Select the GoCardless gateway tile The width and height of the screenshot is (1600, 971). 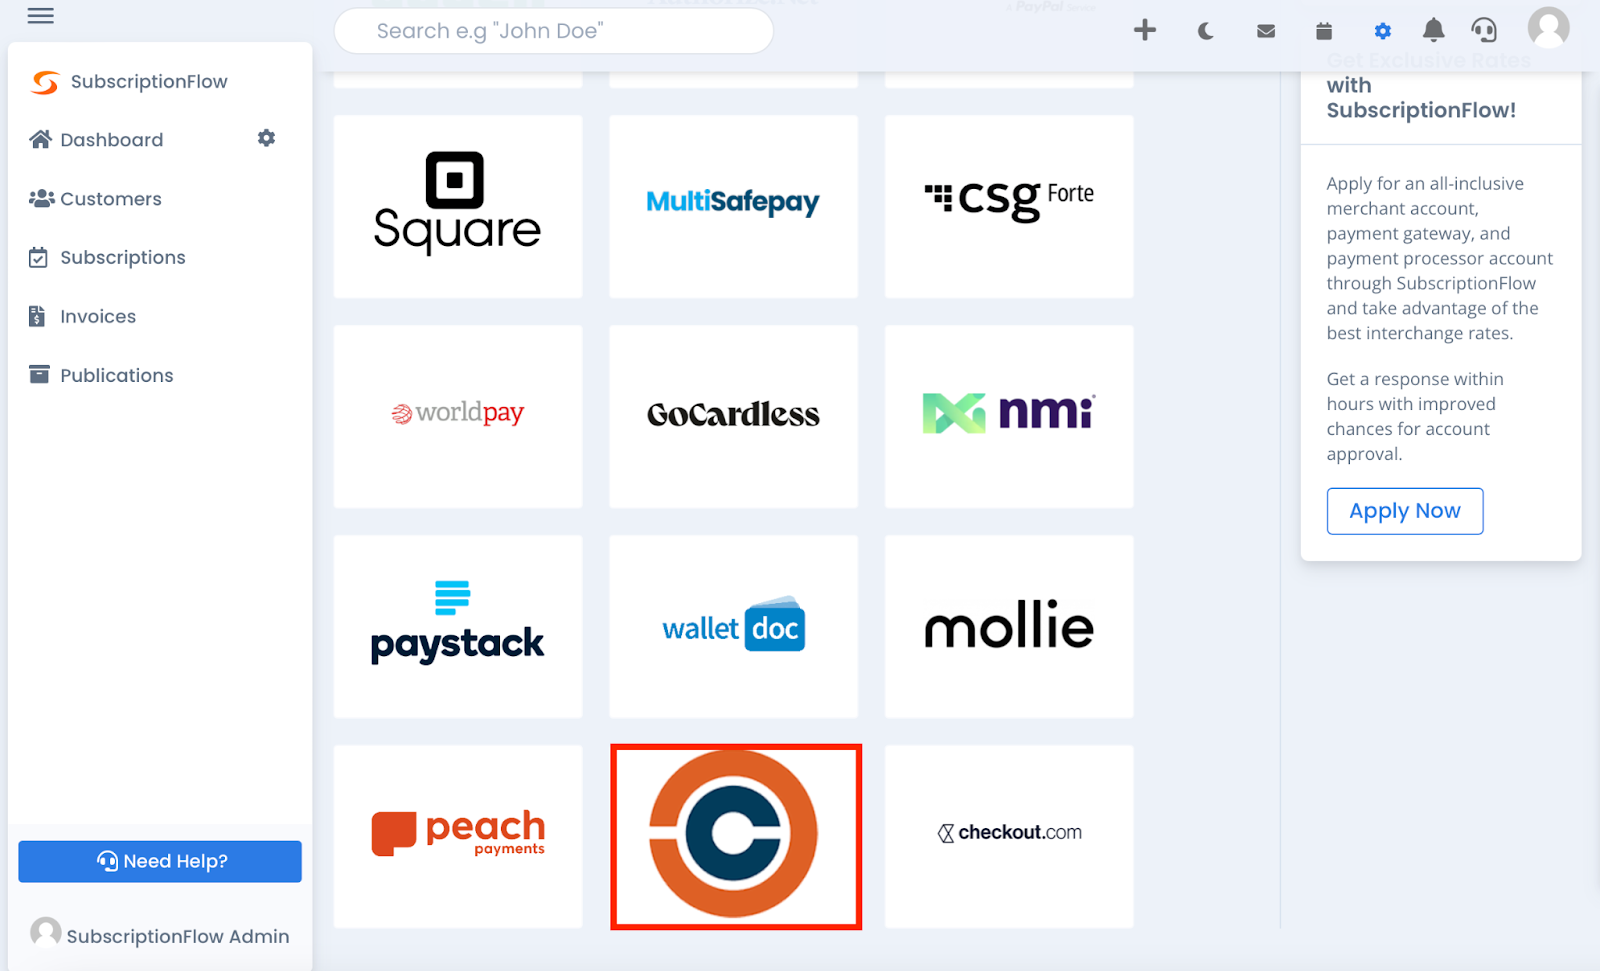pyautogui.click(x=734, y=416)
